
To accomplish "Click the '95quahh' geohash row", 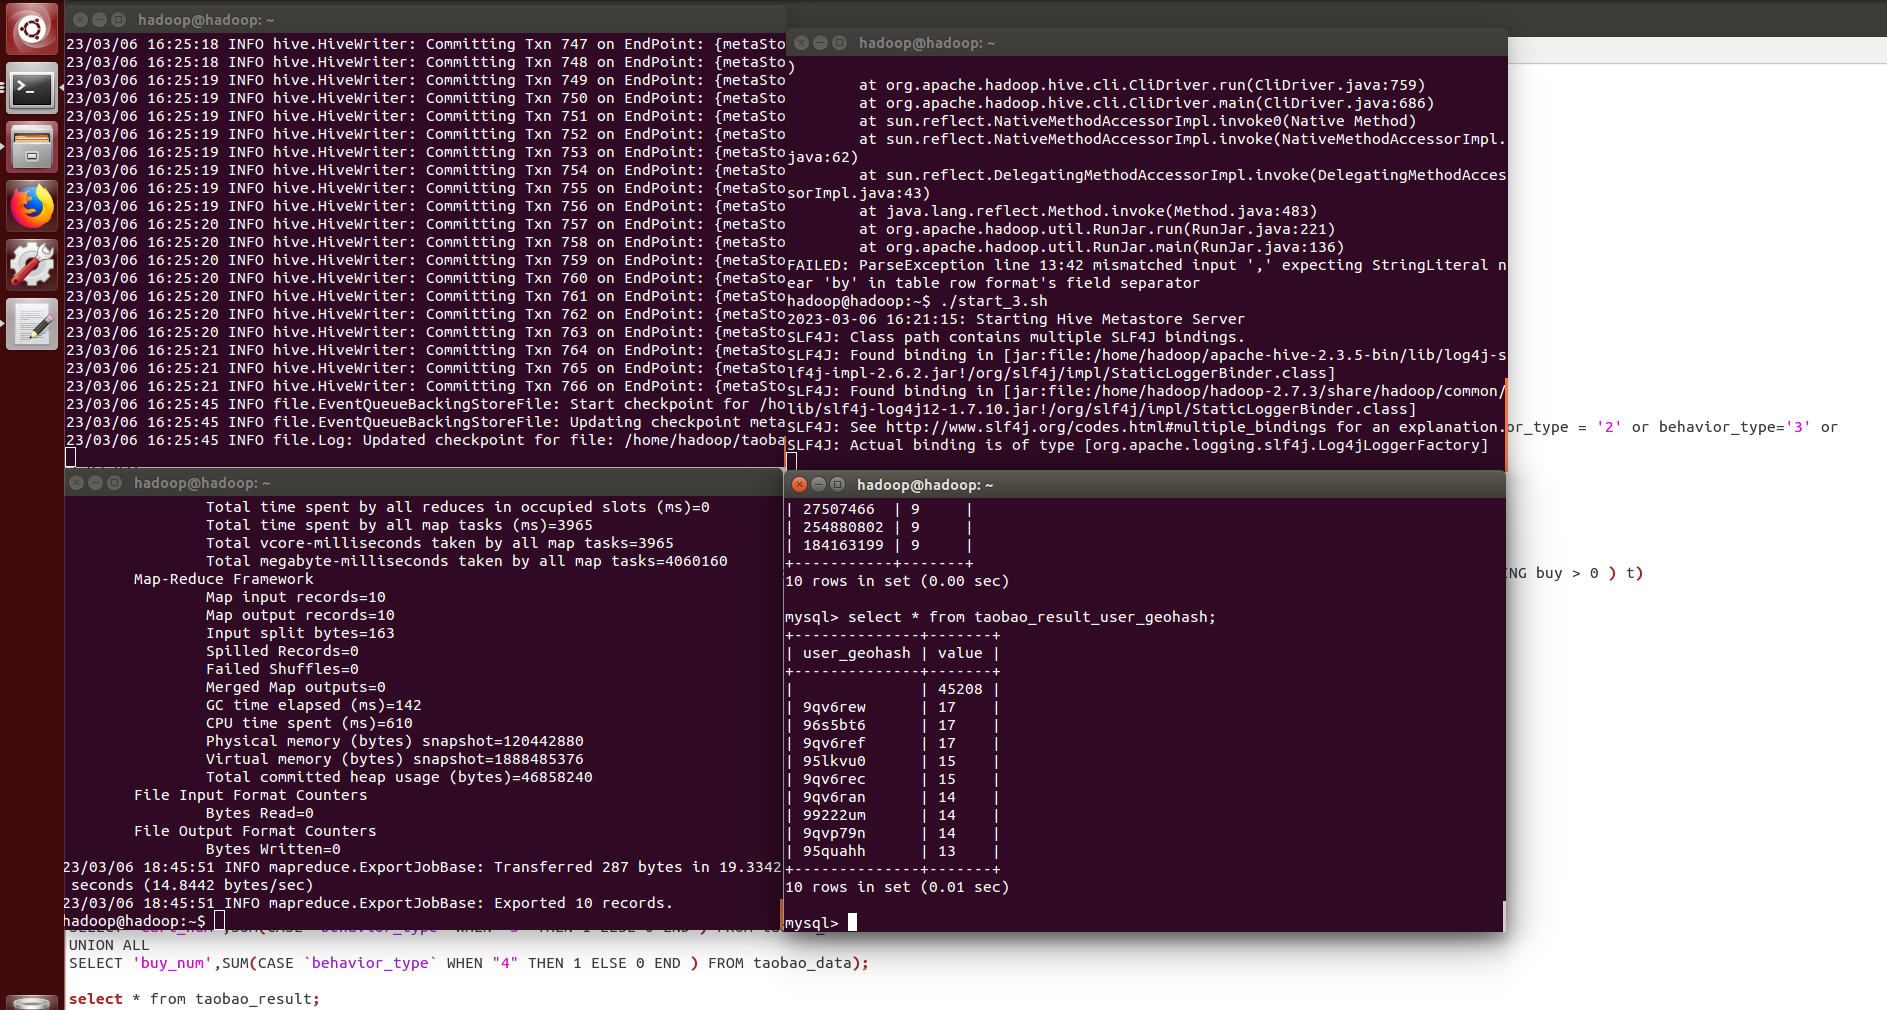I will pyautogui.click(x=892, y=851).
